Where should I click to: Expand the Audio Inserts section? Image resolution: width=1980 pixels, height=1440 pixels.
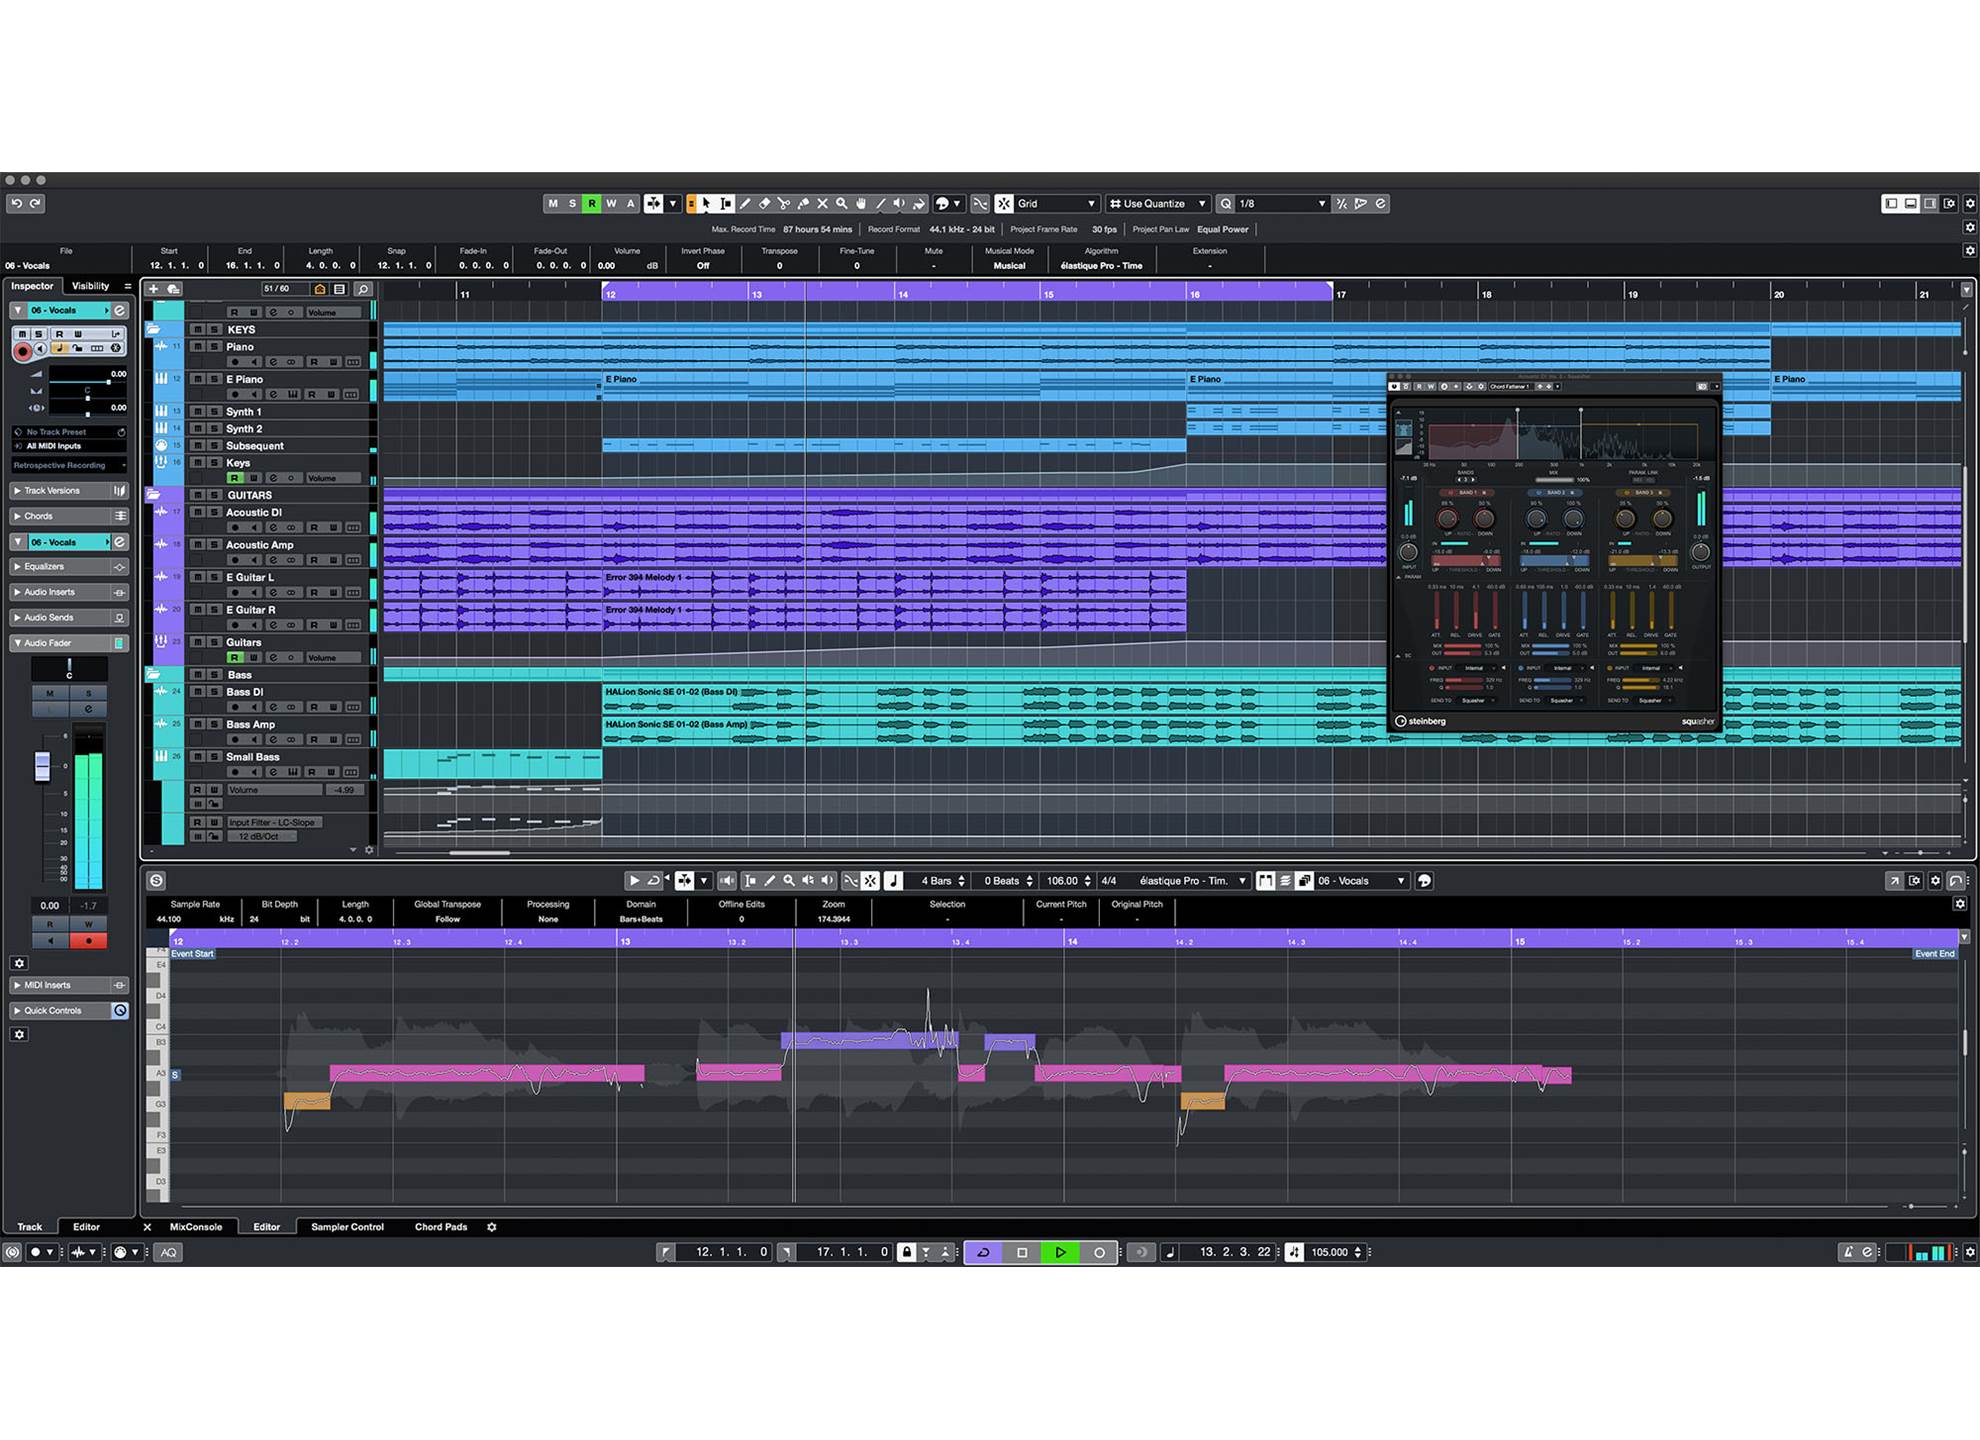coord(69,592)
